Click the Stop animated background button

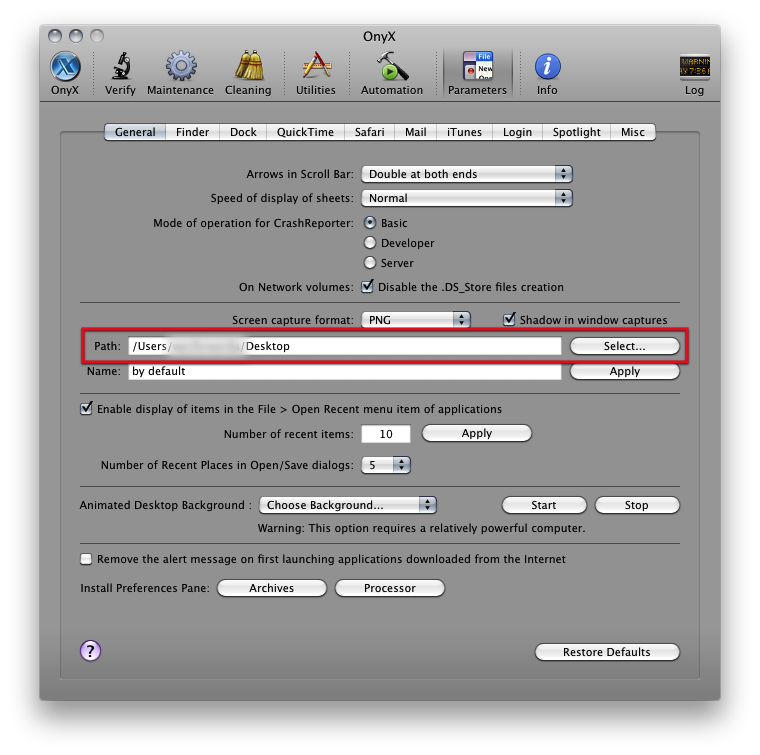637,505
